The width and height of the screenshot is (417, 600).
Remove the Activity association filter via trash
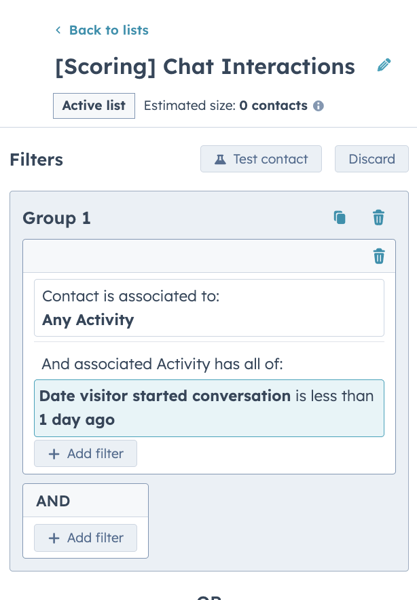[x=379, y=256]
